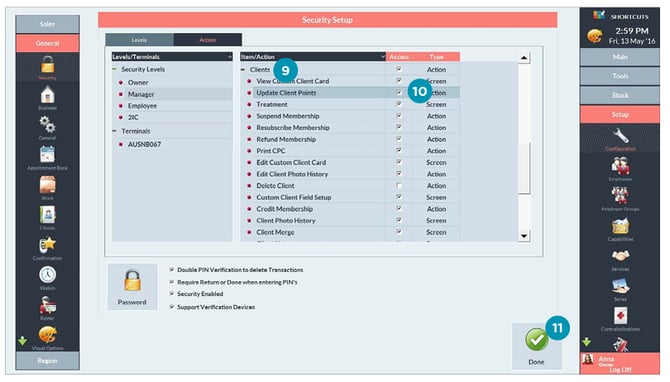This screenshot has width=670, height=382.
Task: Open the Series icon
Action: point(620,286)
